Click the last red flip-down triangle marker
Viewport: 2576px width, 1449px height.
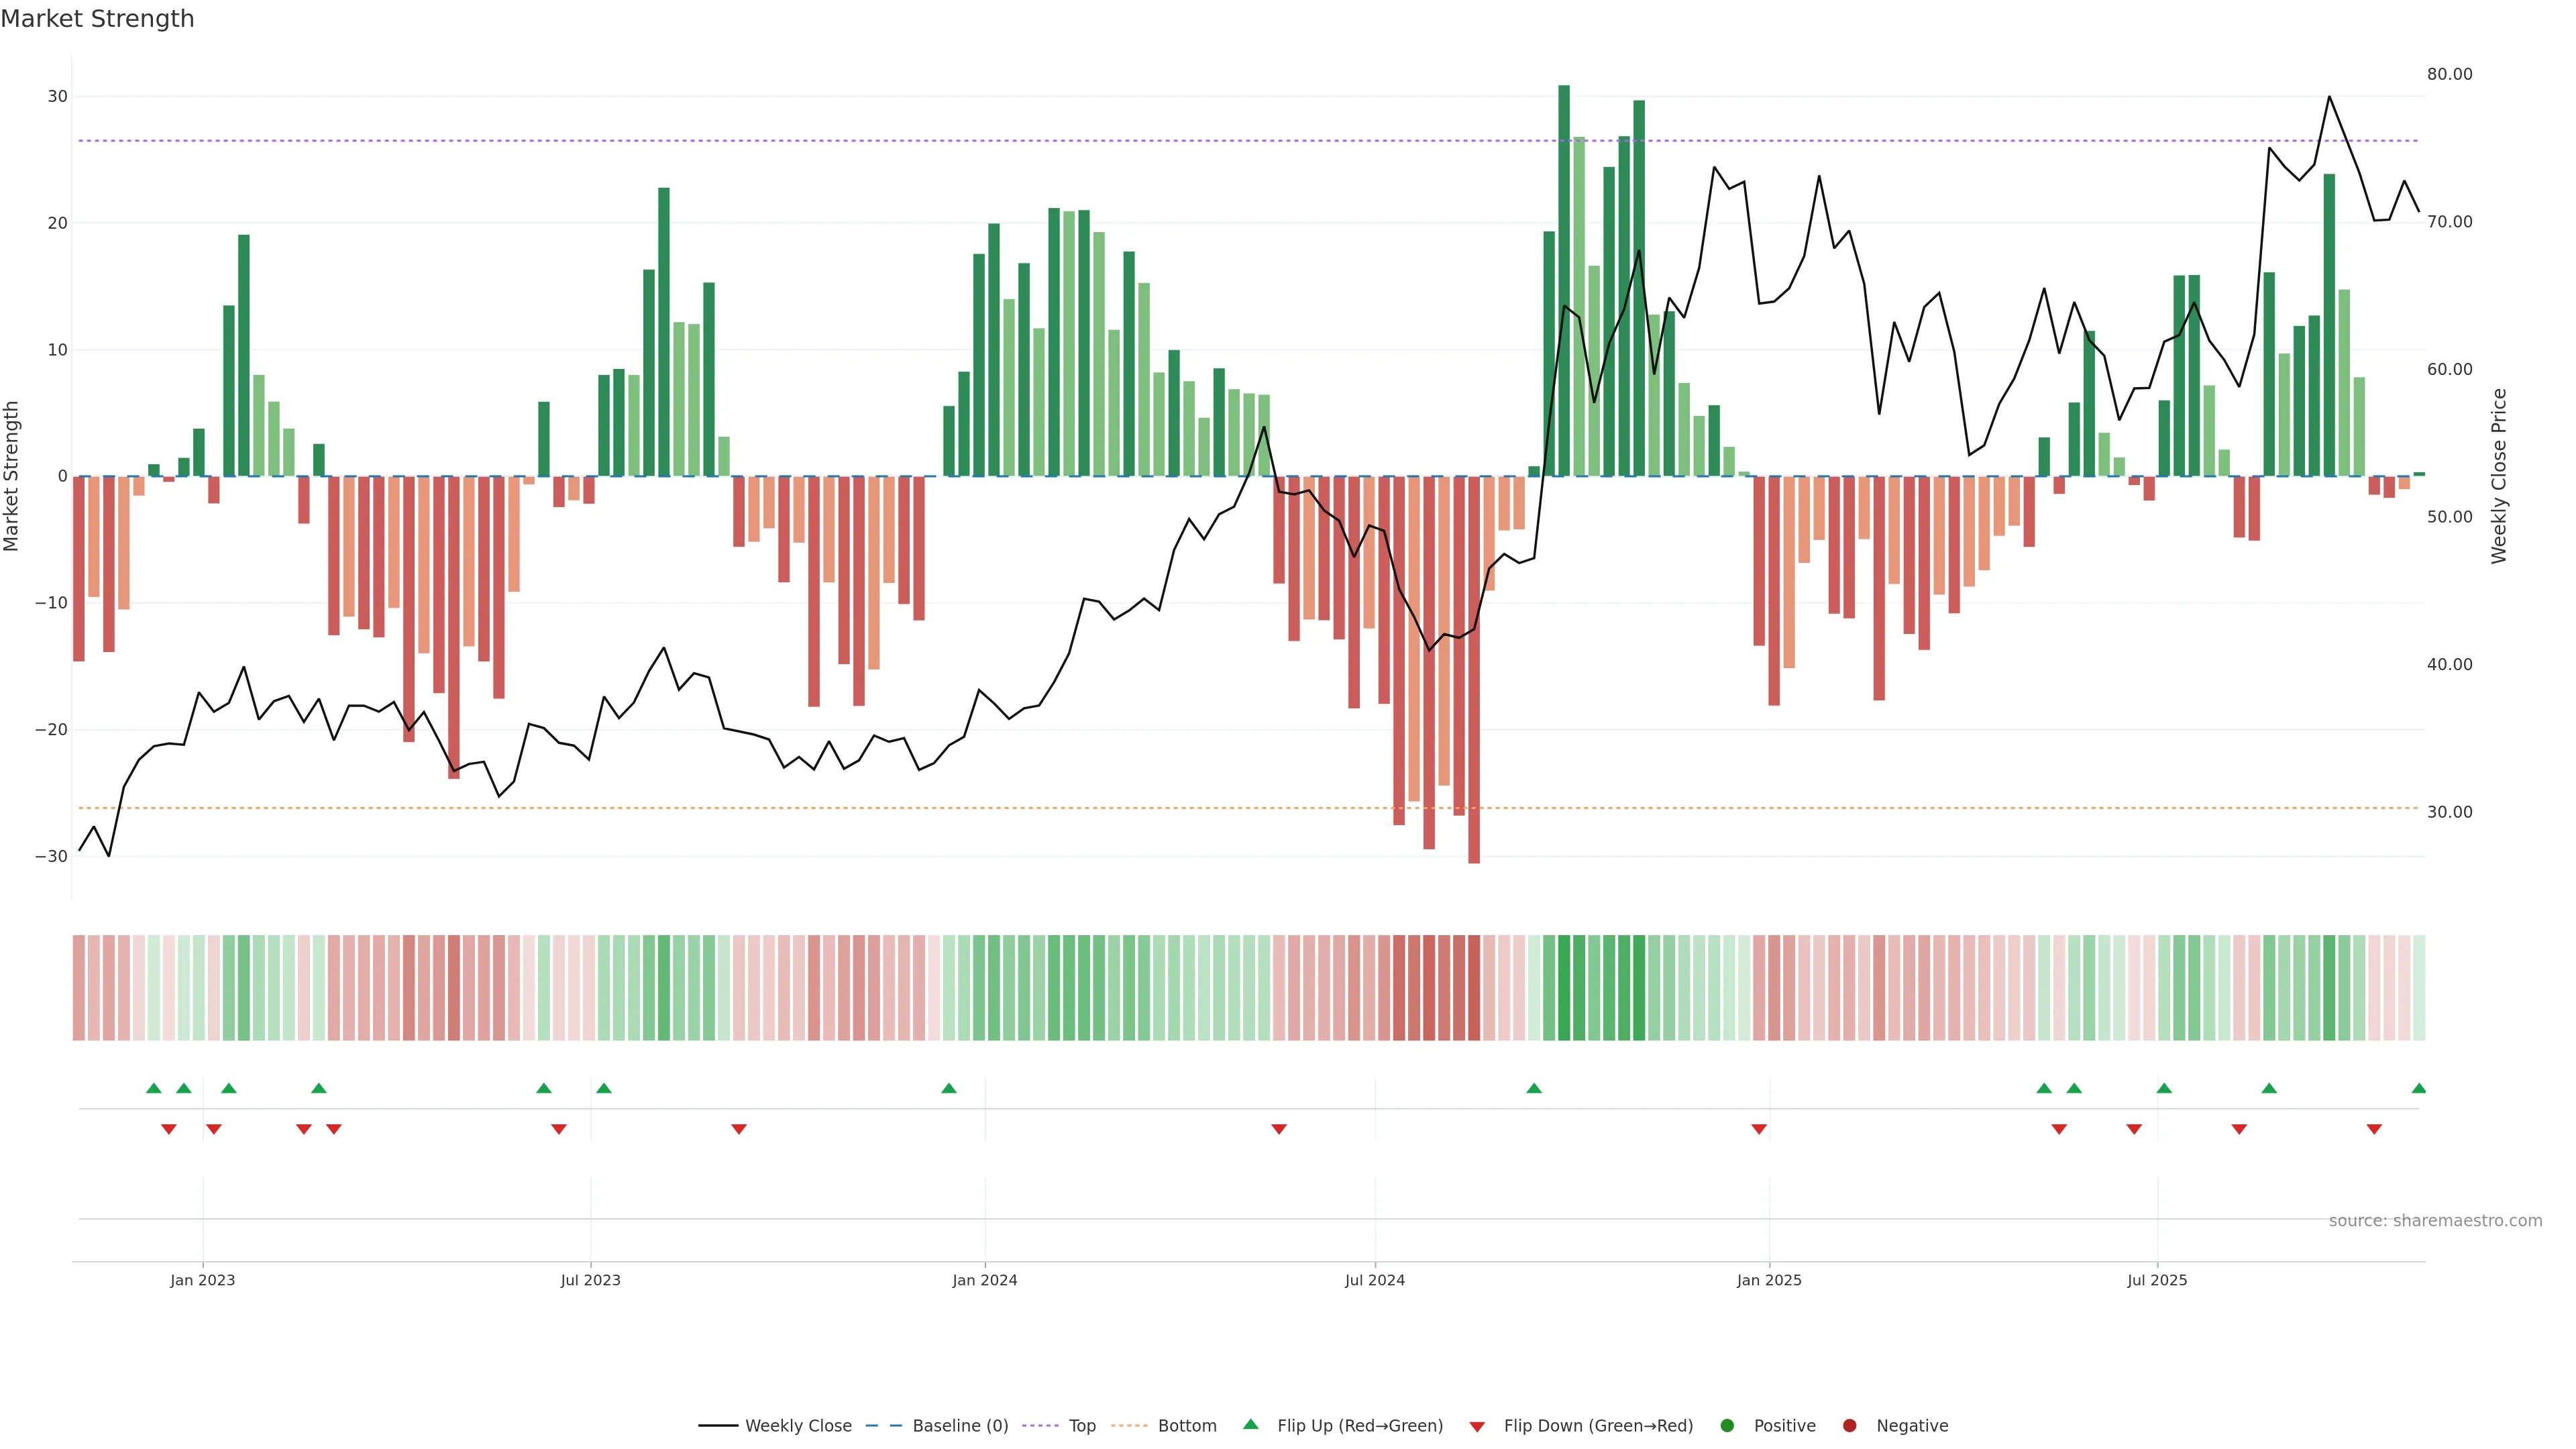[x=2374, y=1129]
